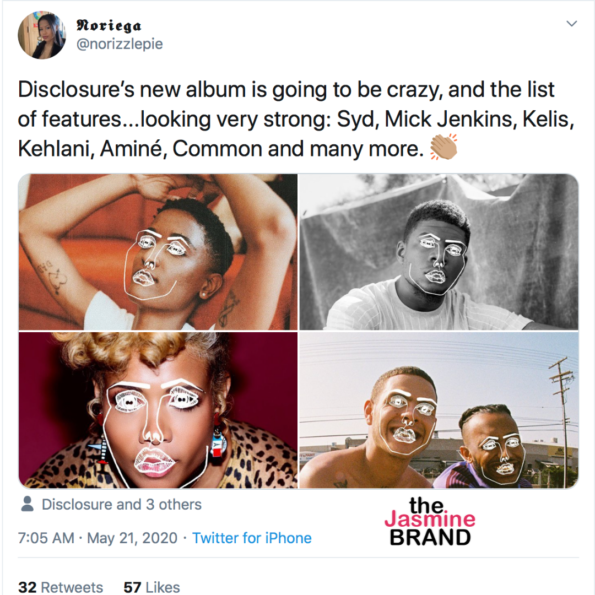Open top-left photo with raised arms
595x595 pixels.
point(158,252)
